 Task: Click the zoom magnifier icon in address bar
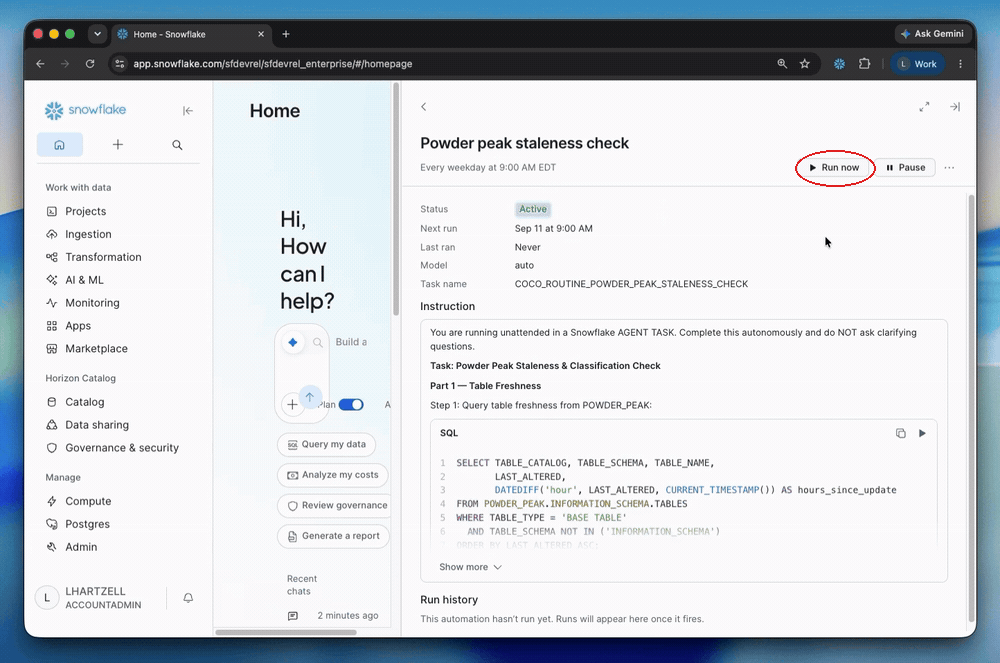pyautogui.click(x=782, y=64)
